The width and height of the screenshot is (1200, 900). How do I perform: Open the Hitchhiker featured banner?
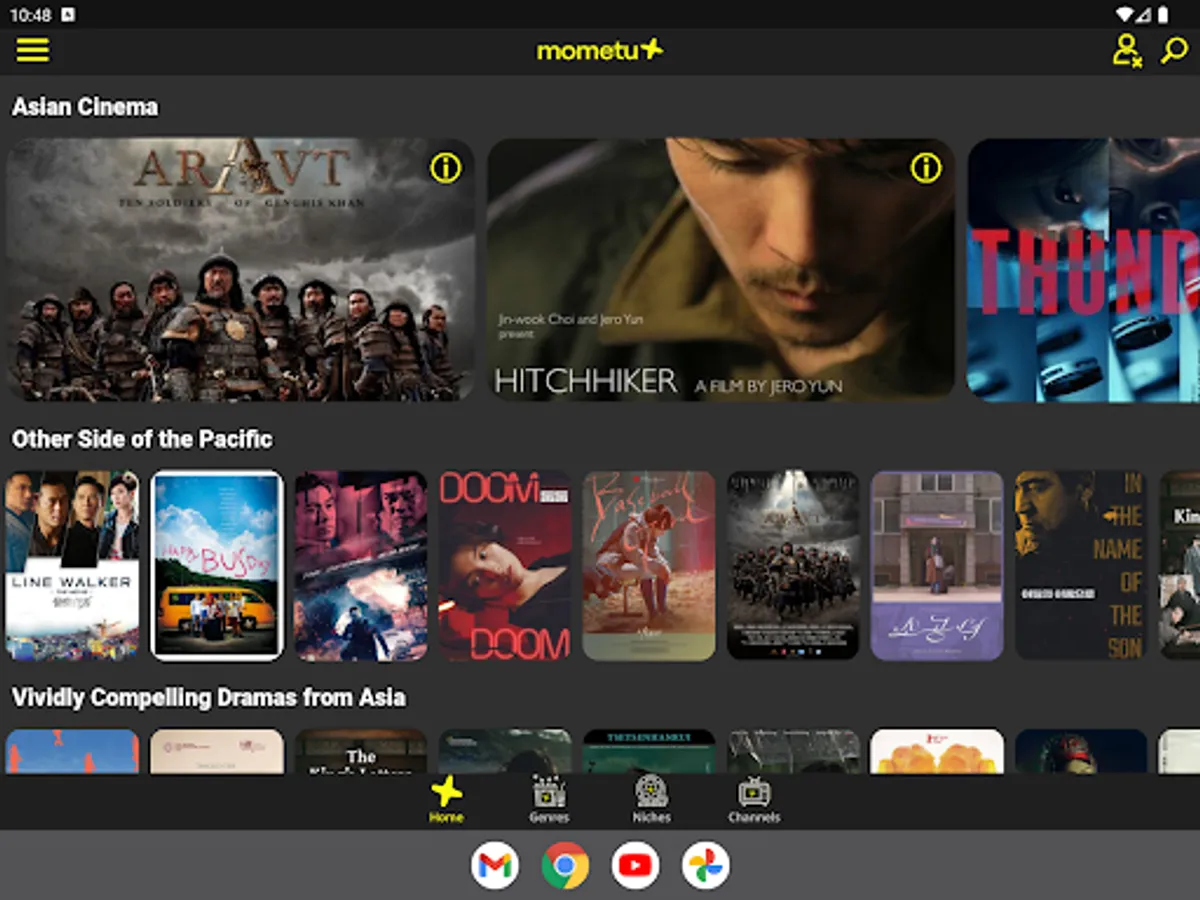click(721, 270)
